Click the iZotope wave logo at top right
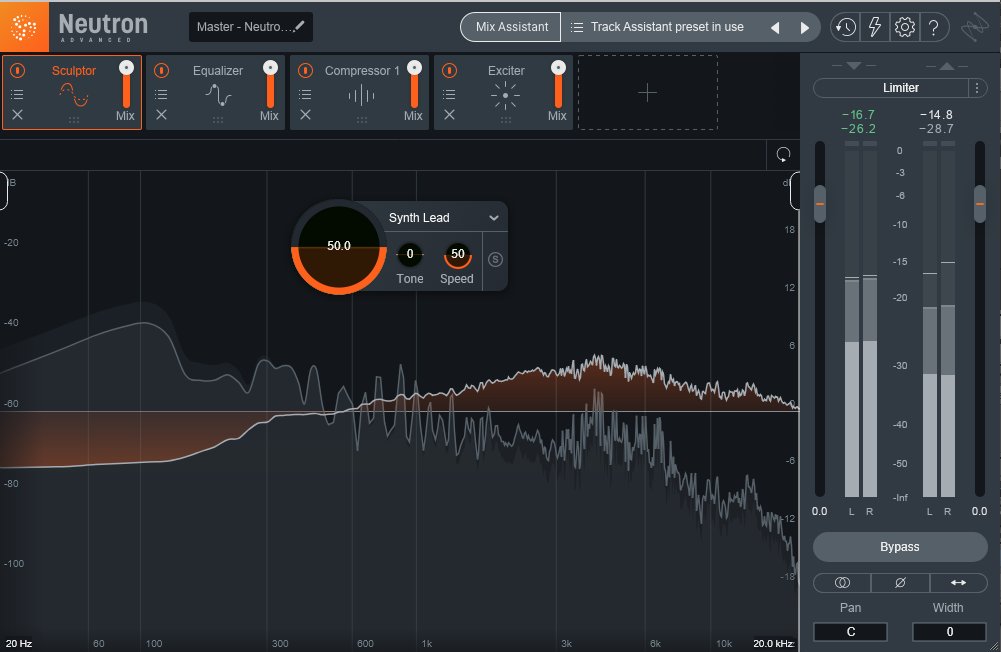 [x=975, y=28]
